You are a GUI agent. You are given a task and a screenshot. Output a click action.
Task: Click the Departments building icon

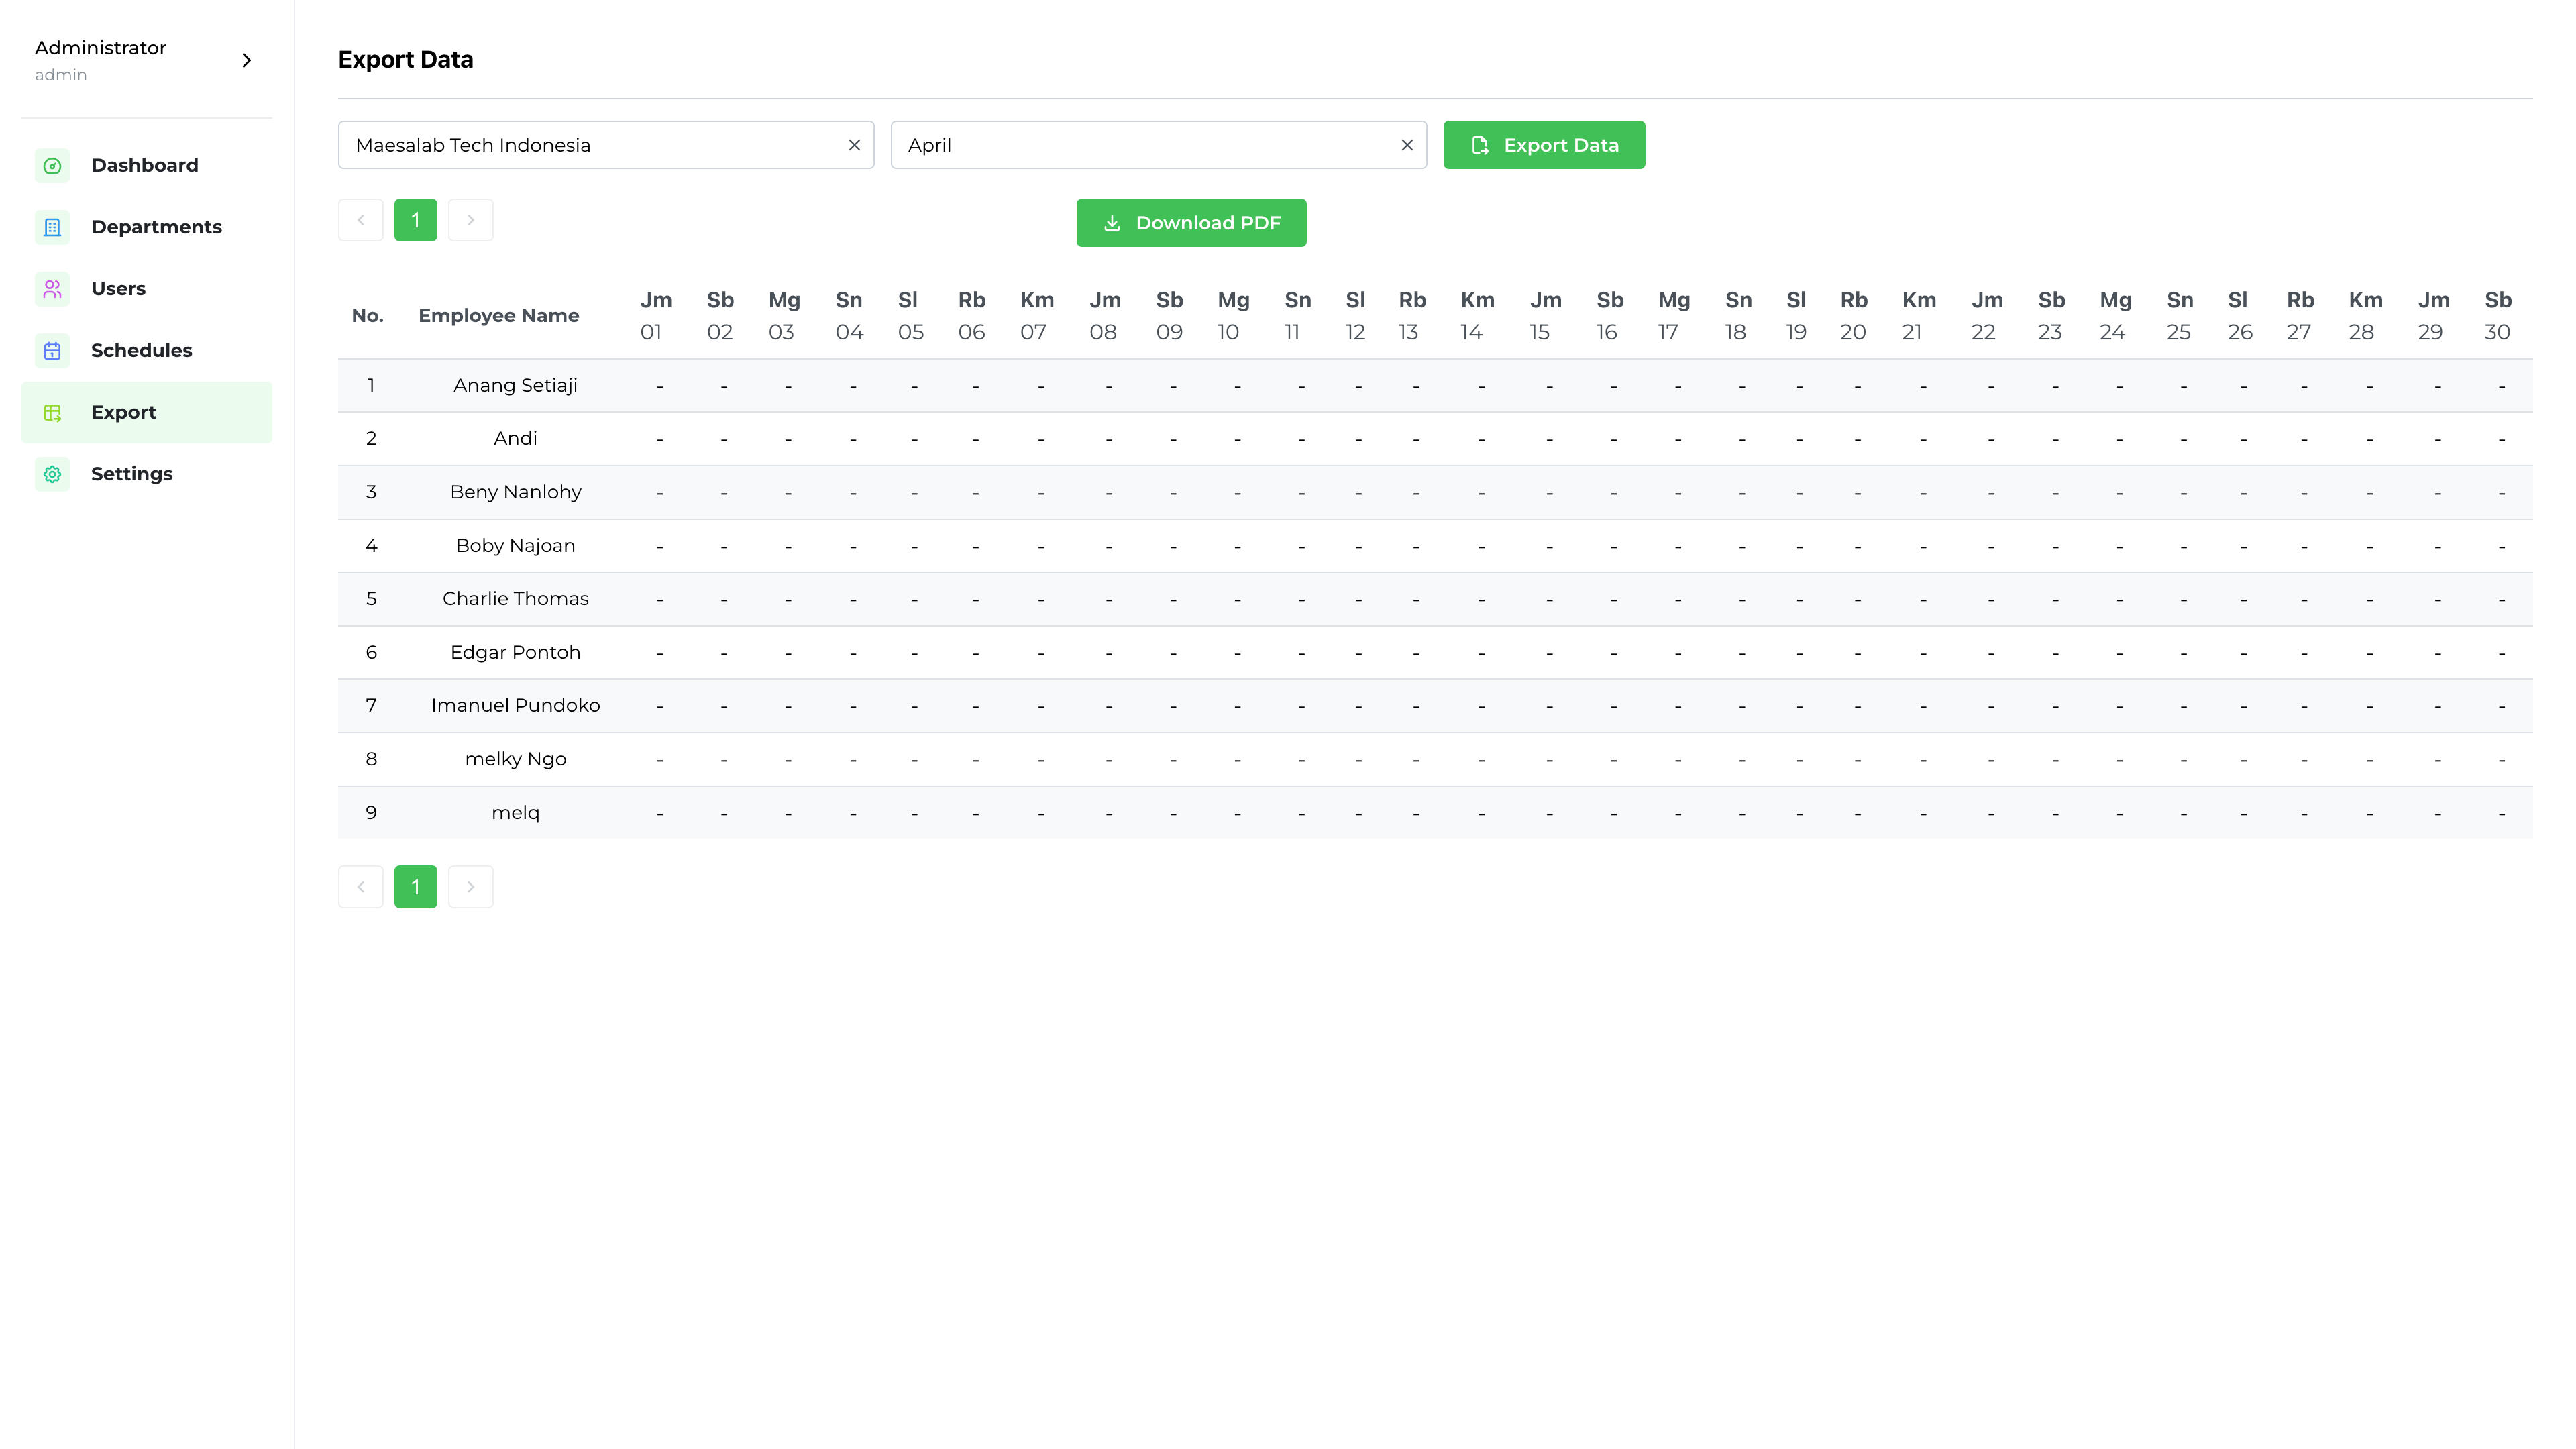pos(52,227)
